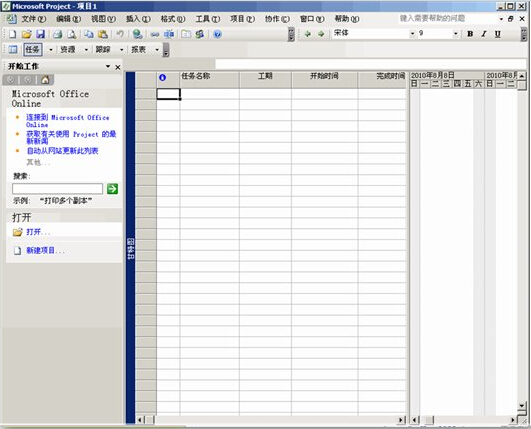Click the Link Tasks chain icon

[155, 34]
